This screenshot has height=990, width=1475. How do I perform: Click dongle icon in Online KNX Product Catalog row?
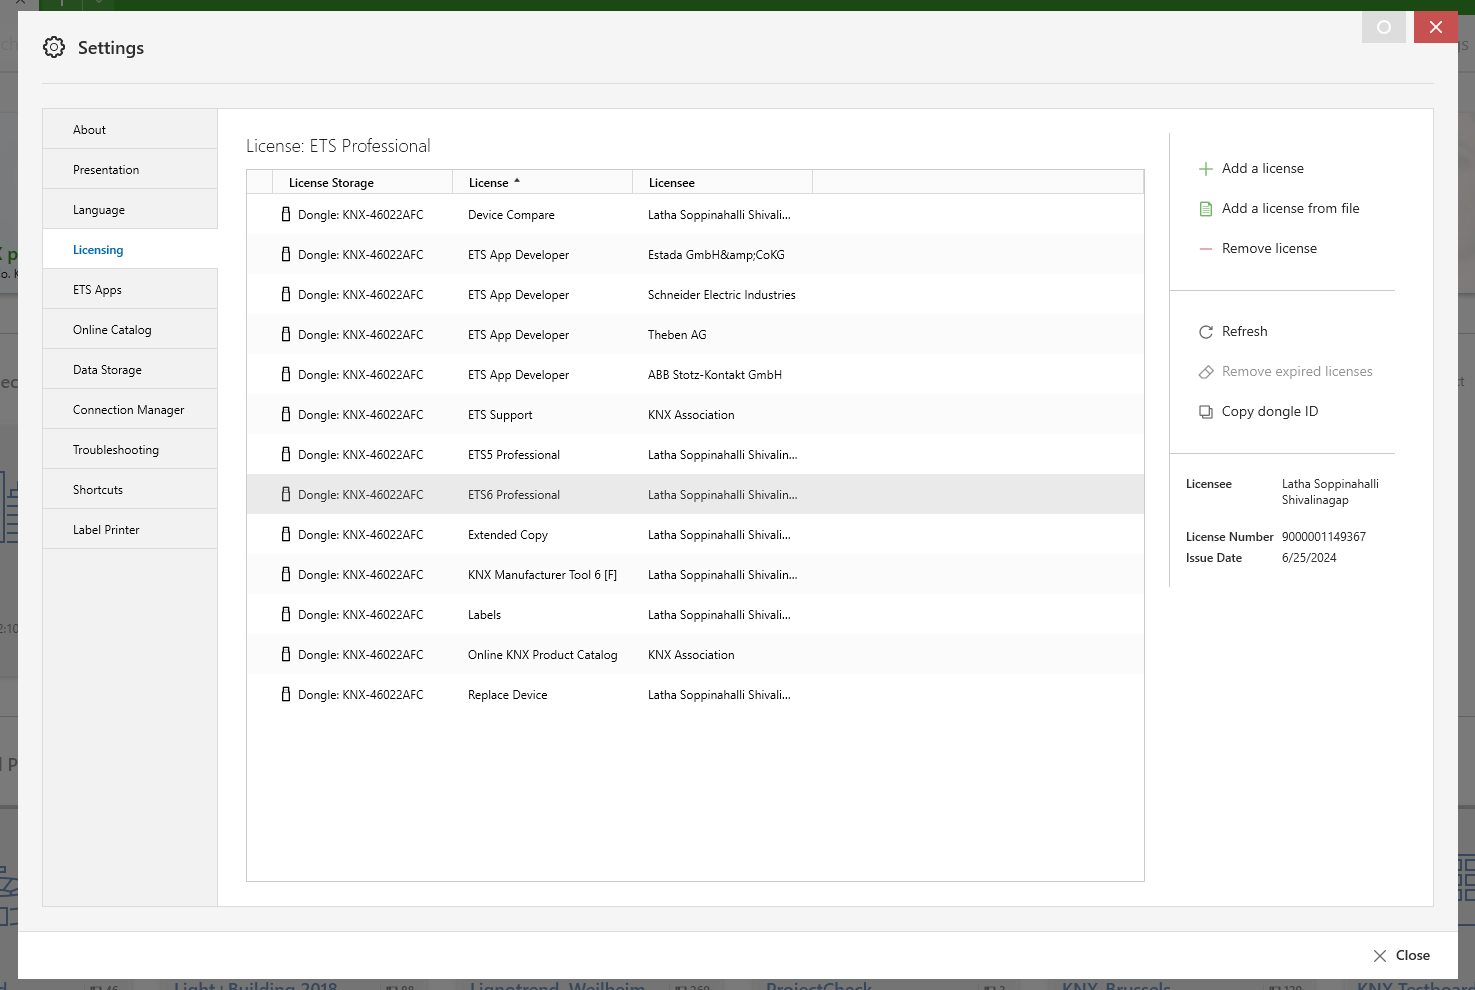click(x=286, y=654)
